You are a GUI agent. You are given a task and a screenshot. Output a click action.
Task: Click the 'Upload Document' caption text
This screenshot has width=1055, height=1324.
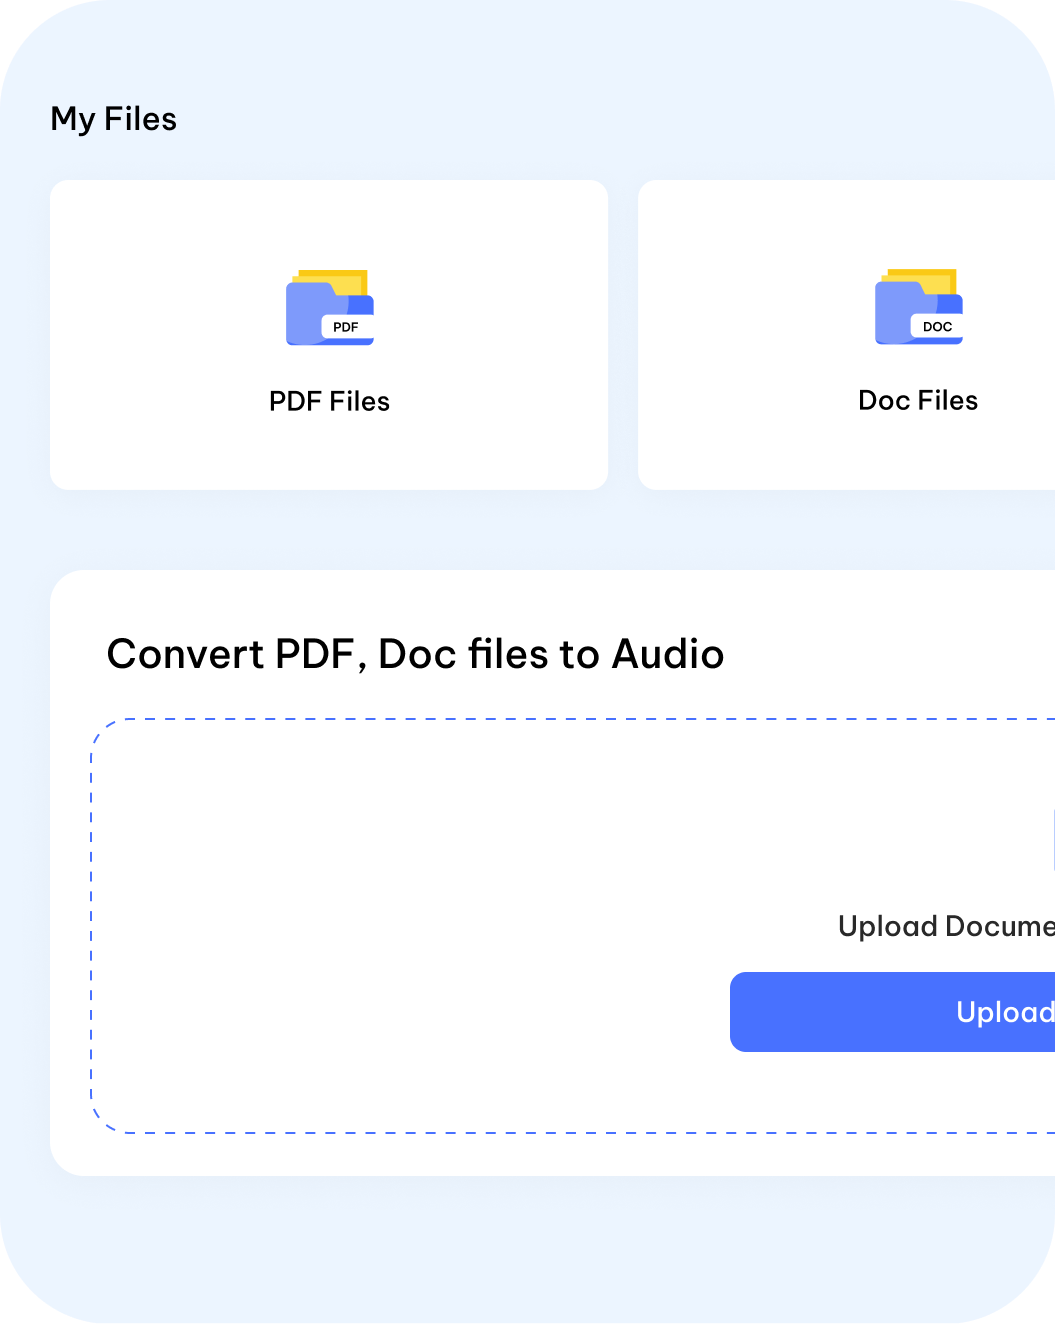coord(945,926)
